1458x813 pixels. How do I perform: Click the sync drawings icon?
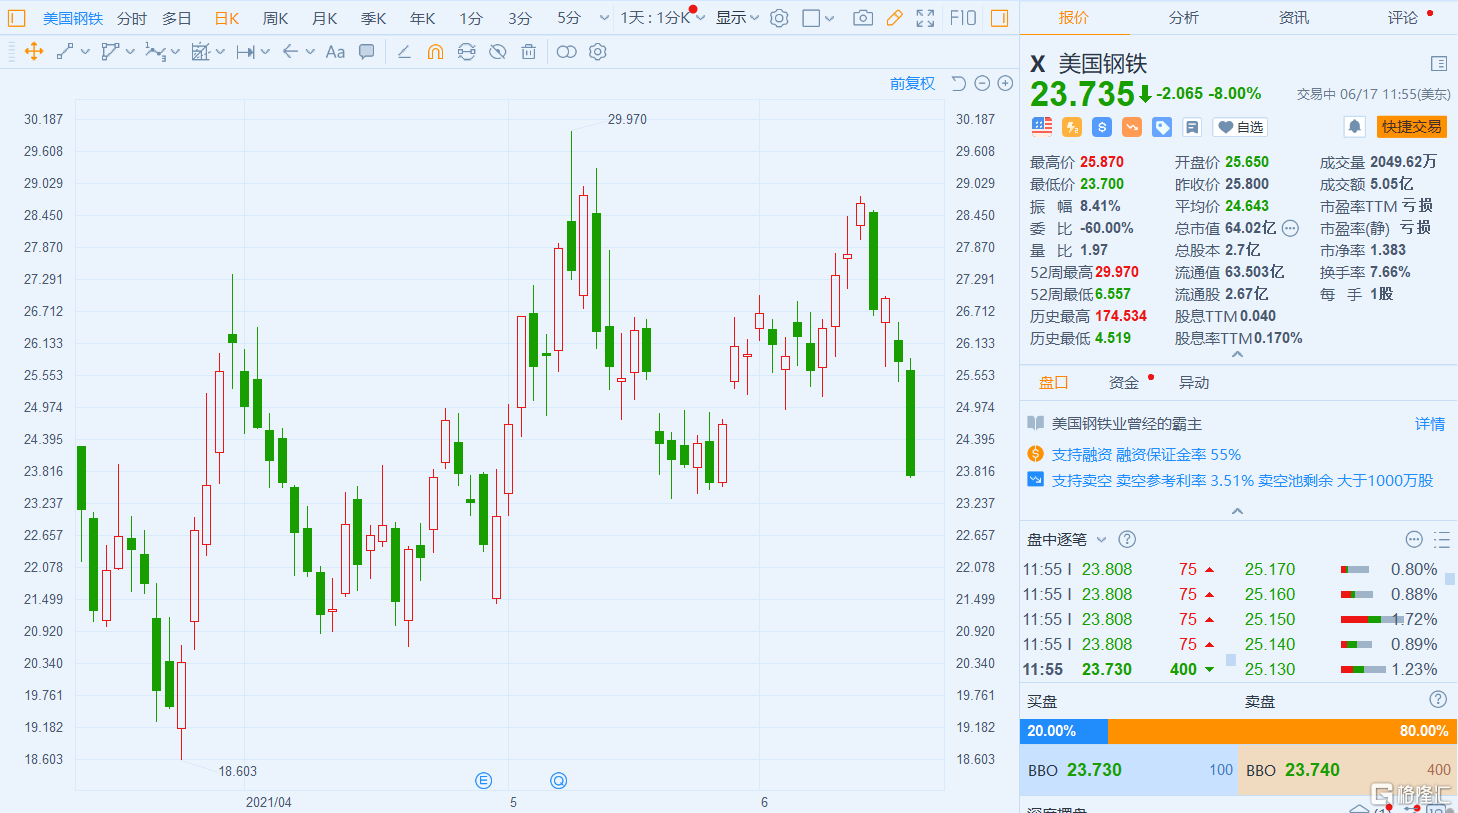[x=466, y=52]
